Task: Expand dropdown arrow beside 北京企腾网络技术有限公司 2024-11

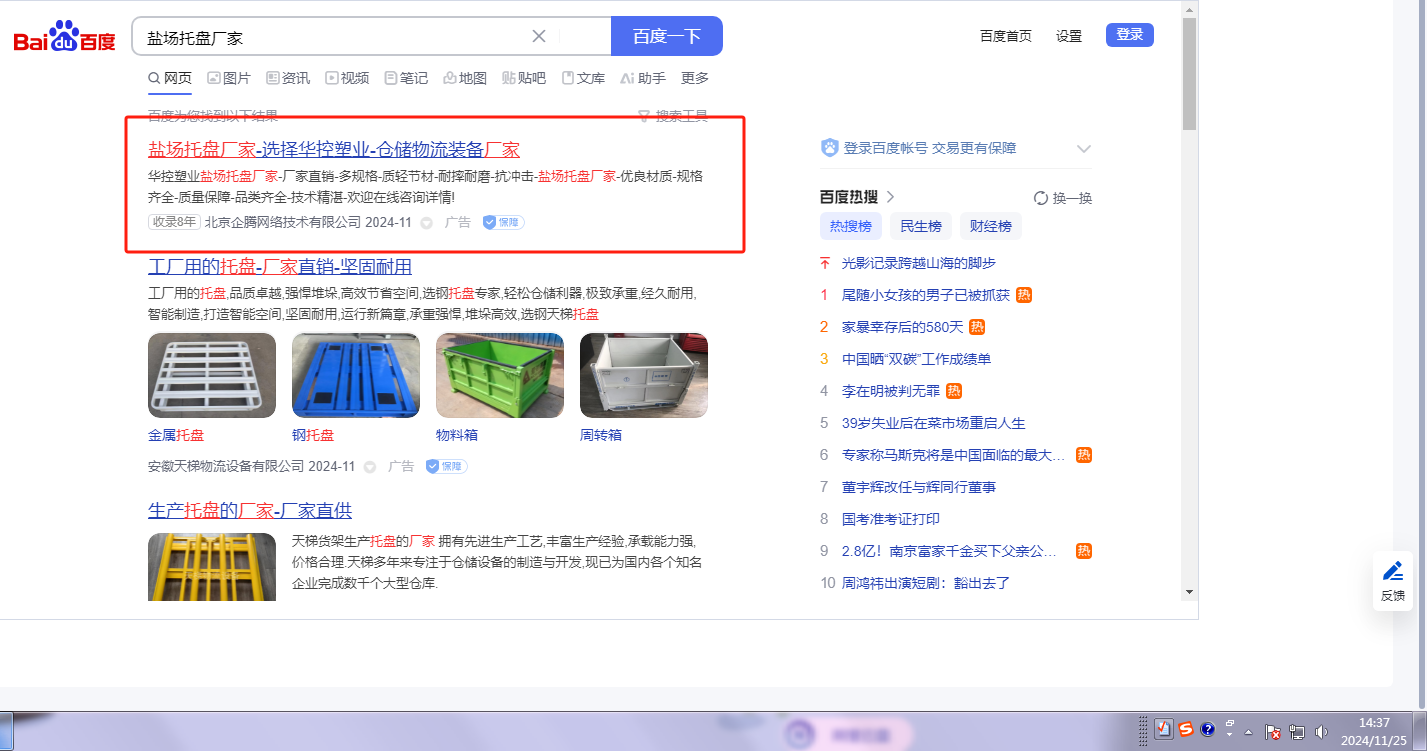Action: (x=426, y=223)
